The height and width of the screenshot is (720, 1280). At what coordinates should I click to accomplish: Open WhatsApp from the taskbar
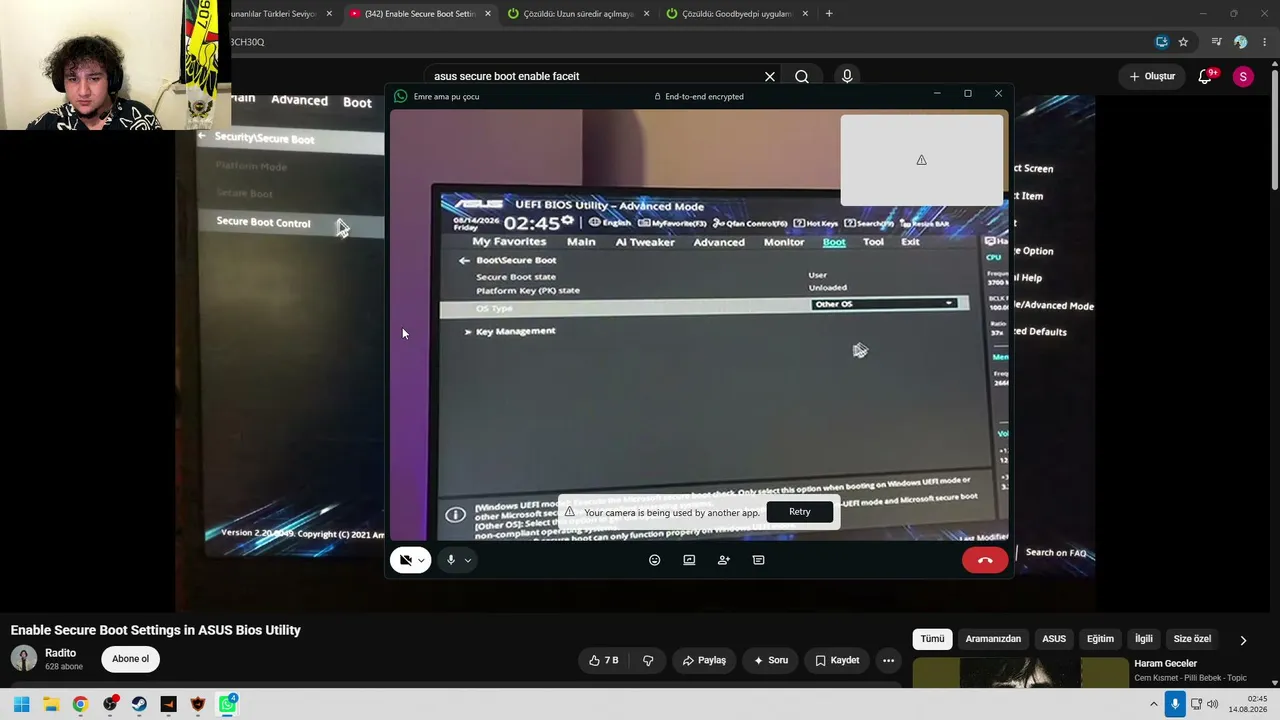coord(227,704)
